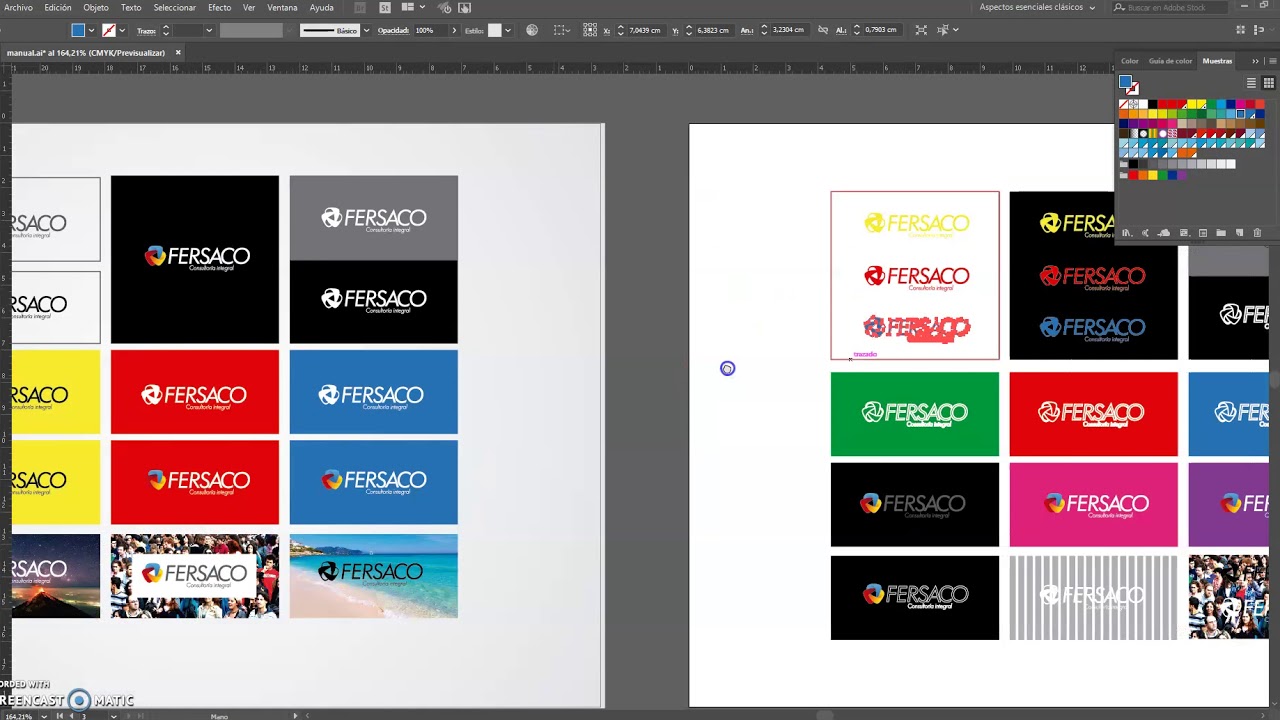This screenshot has width=1280, height=720.
Task: Open the Efecto menu
Action: tap(219, 7)
